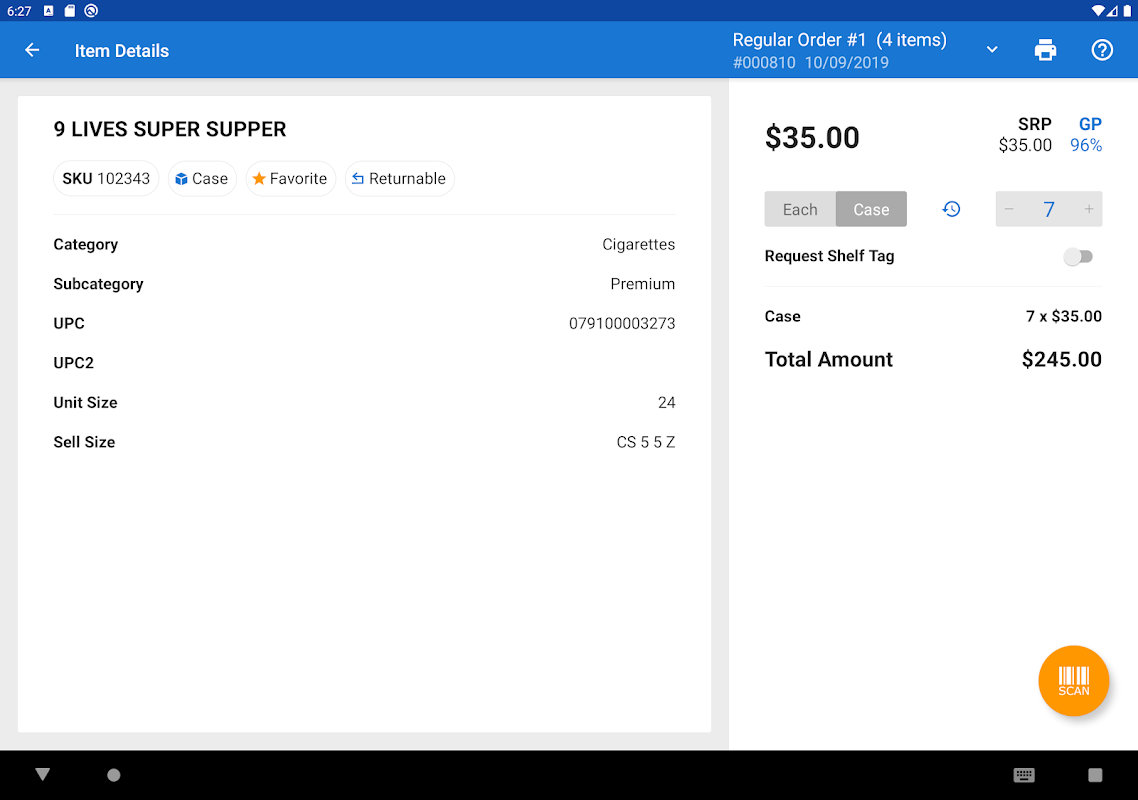Tap the SD card status icon

70,11
